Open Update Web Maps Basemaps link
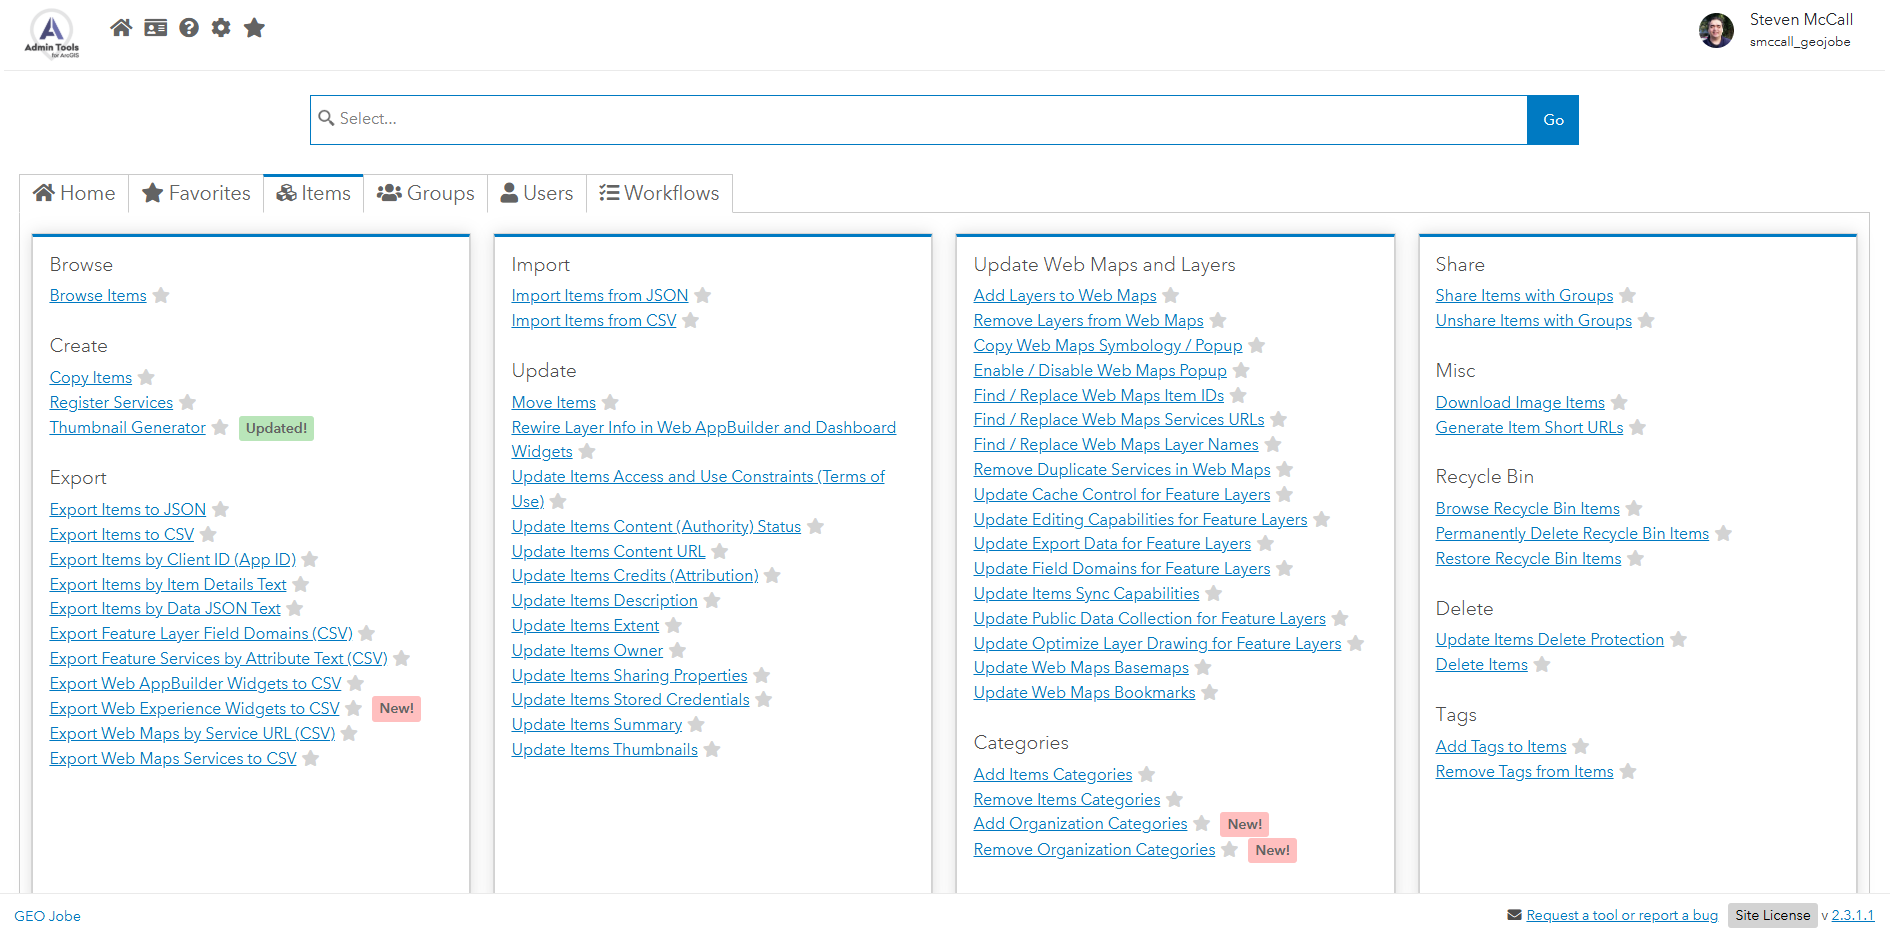 (1081, 668)
